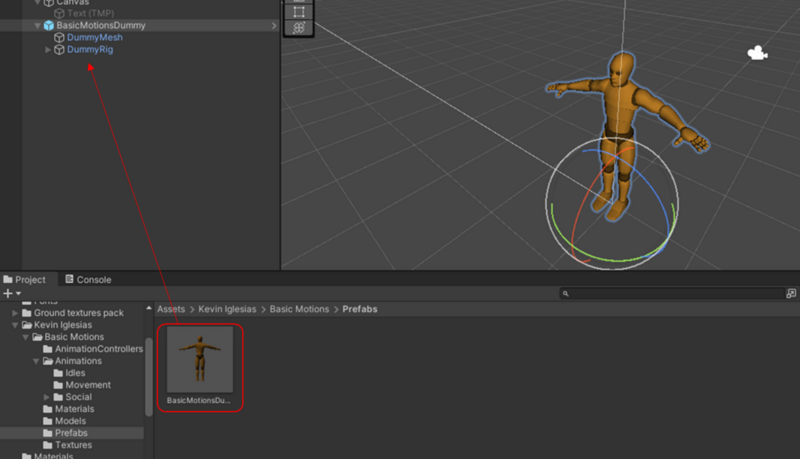Open search-by-type filter icon in Project panel

791,293
